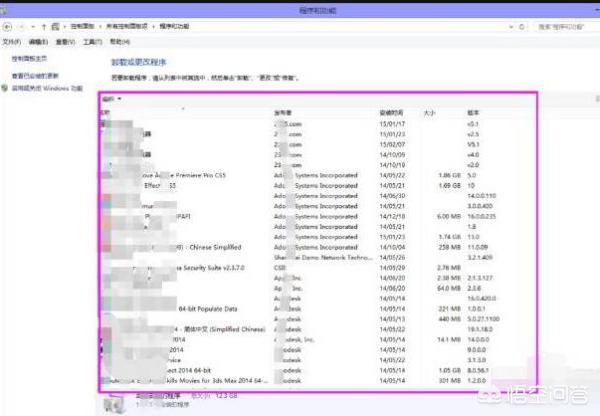The width and height of the screenshot is (600, 416).
Task: Click the Windows features shield icon
Action: 5,87
